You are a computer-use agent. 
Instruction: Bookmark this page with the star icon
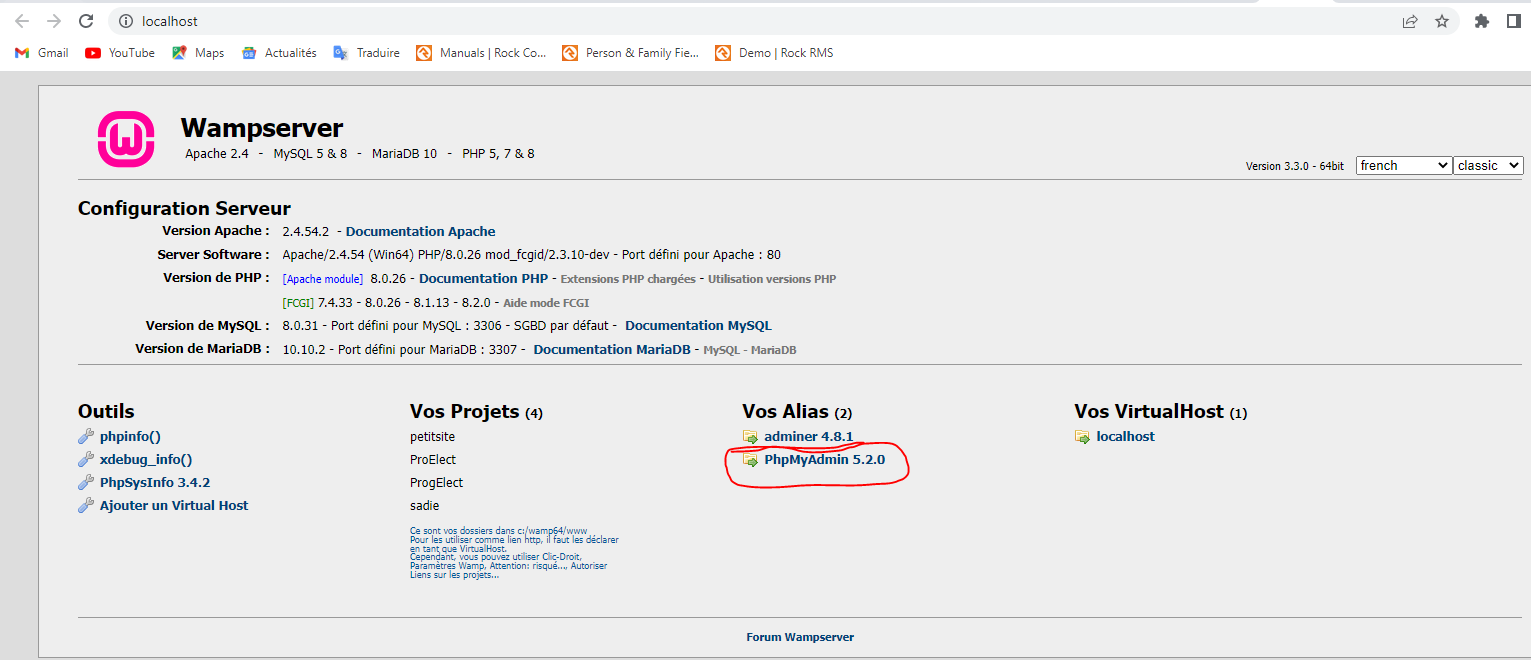1442,21
